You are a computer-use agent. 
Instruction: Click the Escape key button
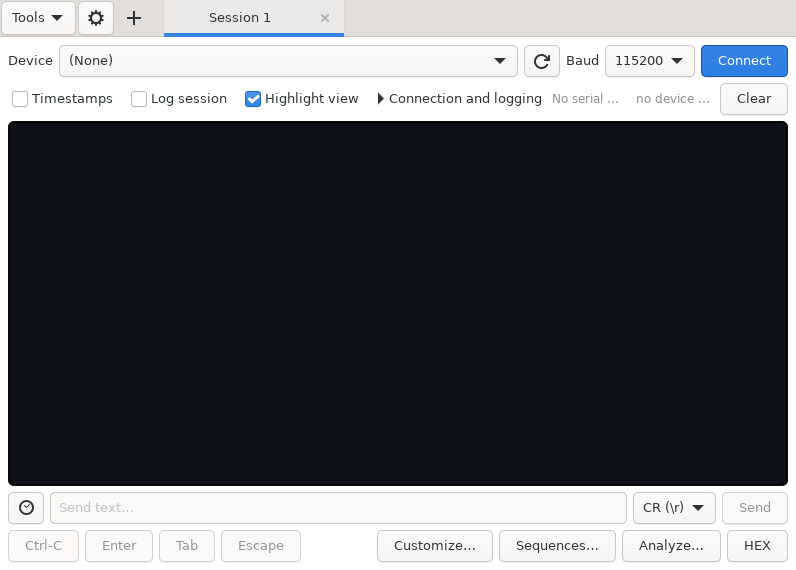[x=261, y=546]
